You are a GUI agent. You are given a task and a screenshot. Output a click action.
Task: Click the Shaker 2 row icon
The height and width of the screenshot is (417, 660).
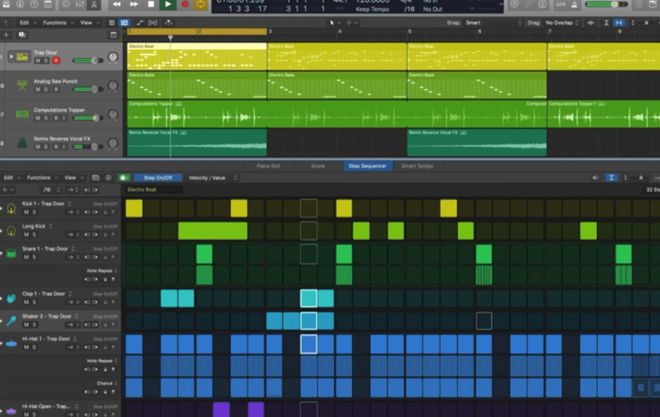(10, 320)
